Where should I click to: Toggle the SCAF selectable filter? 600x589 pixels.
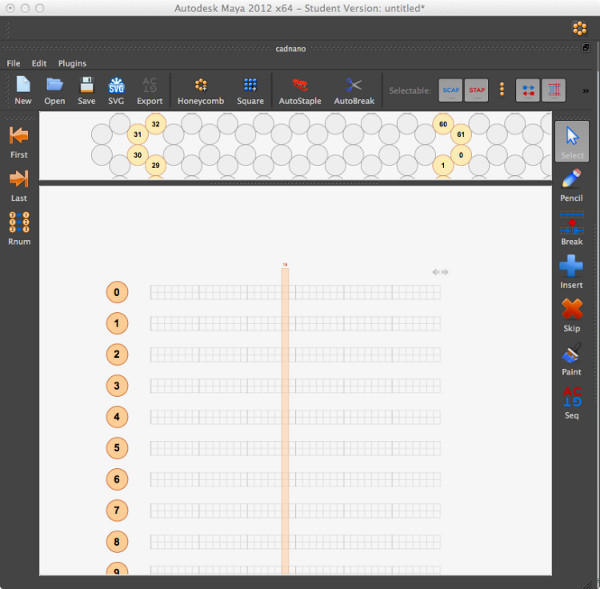pos(450,90)
